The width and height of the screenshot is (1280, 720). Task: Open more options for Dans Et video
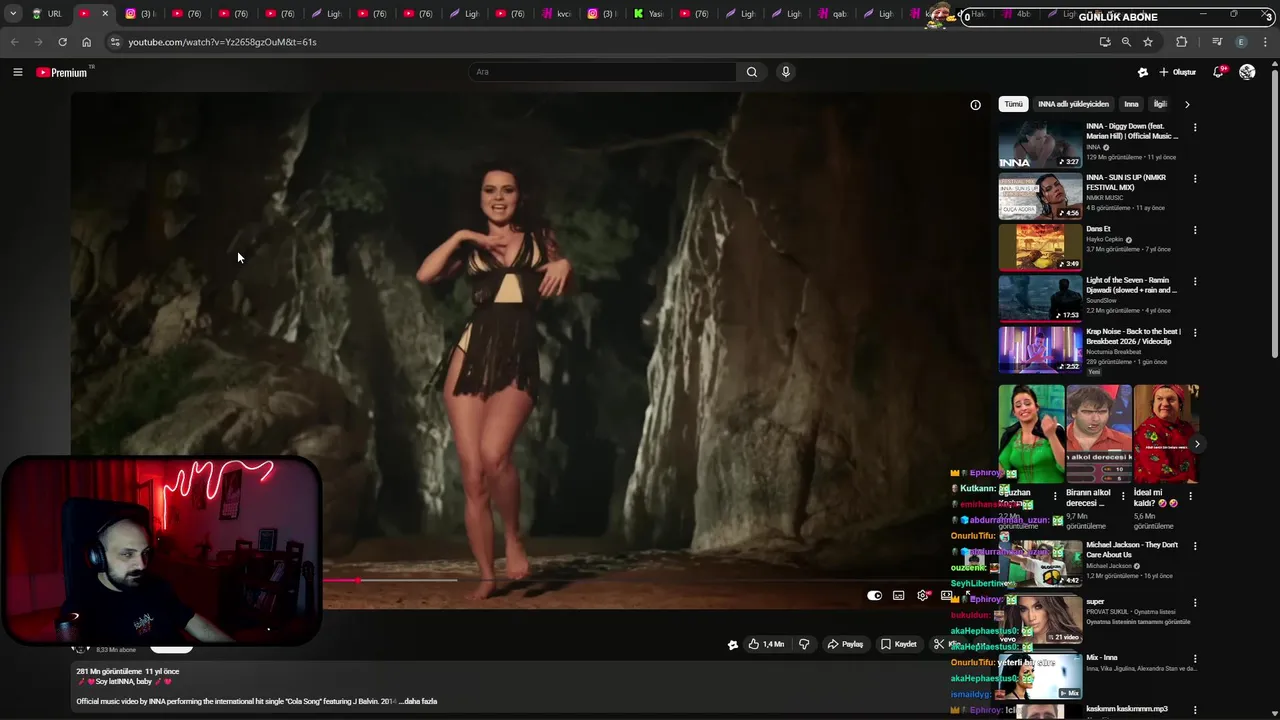tap(1194, 230)
